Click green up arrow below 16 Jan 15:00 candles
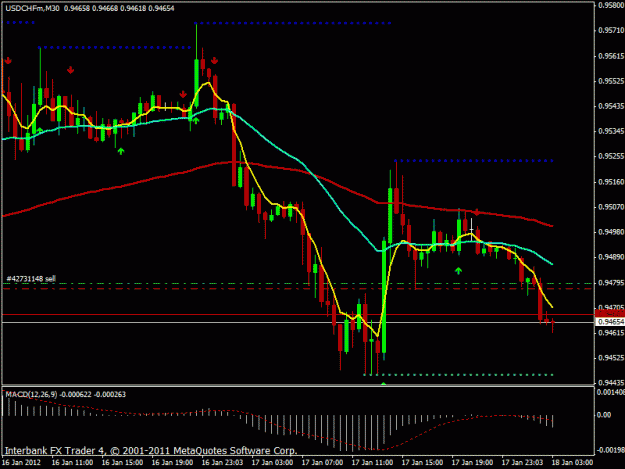 tap(121, 151)
